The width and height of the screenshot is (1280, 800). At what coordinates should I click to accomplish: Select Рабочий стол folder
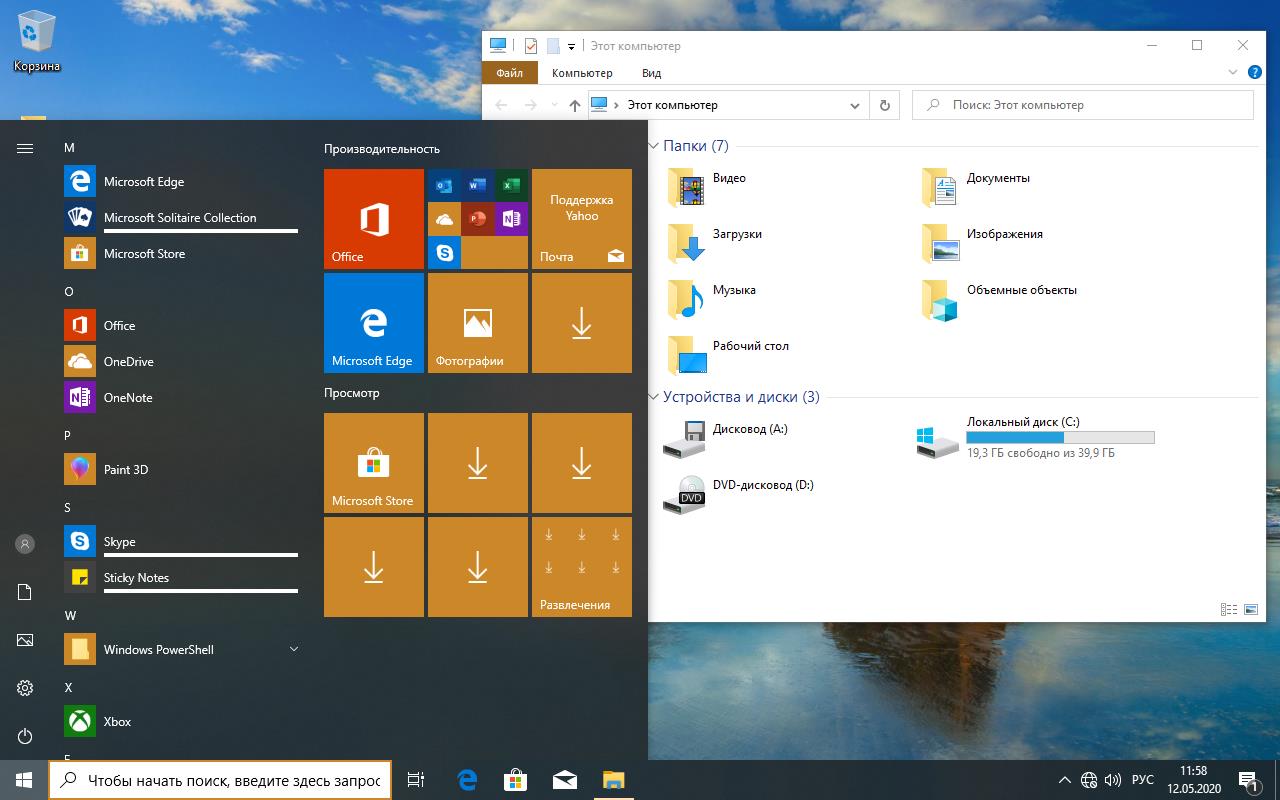point(730,355)
